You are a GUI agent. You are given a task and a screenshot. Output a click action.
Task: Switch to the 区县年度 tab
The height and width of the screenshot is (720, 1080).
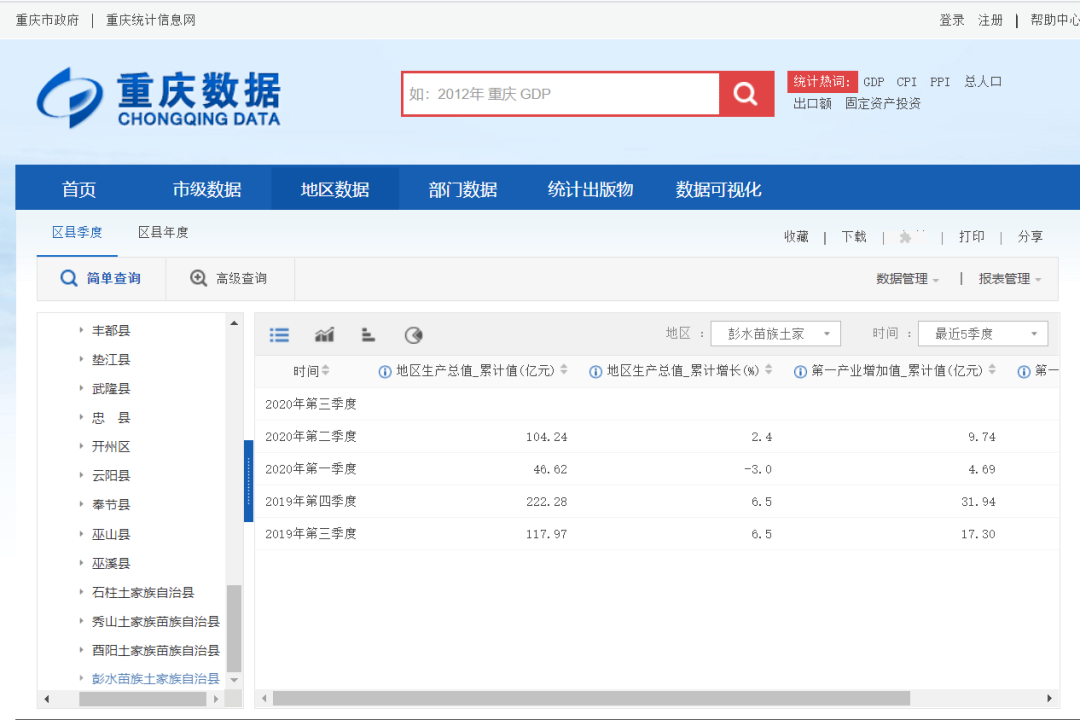(x=163, y=230)
